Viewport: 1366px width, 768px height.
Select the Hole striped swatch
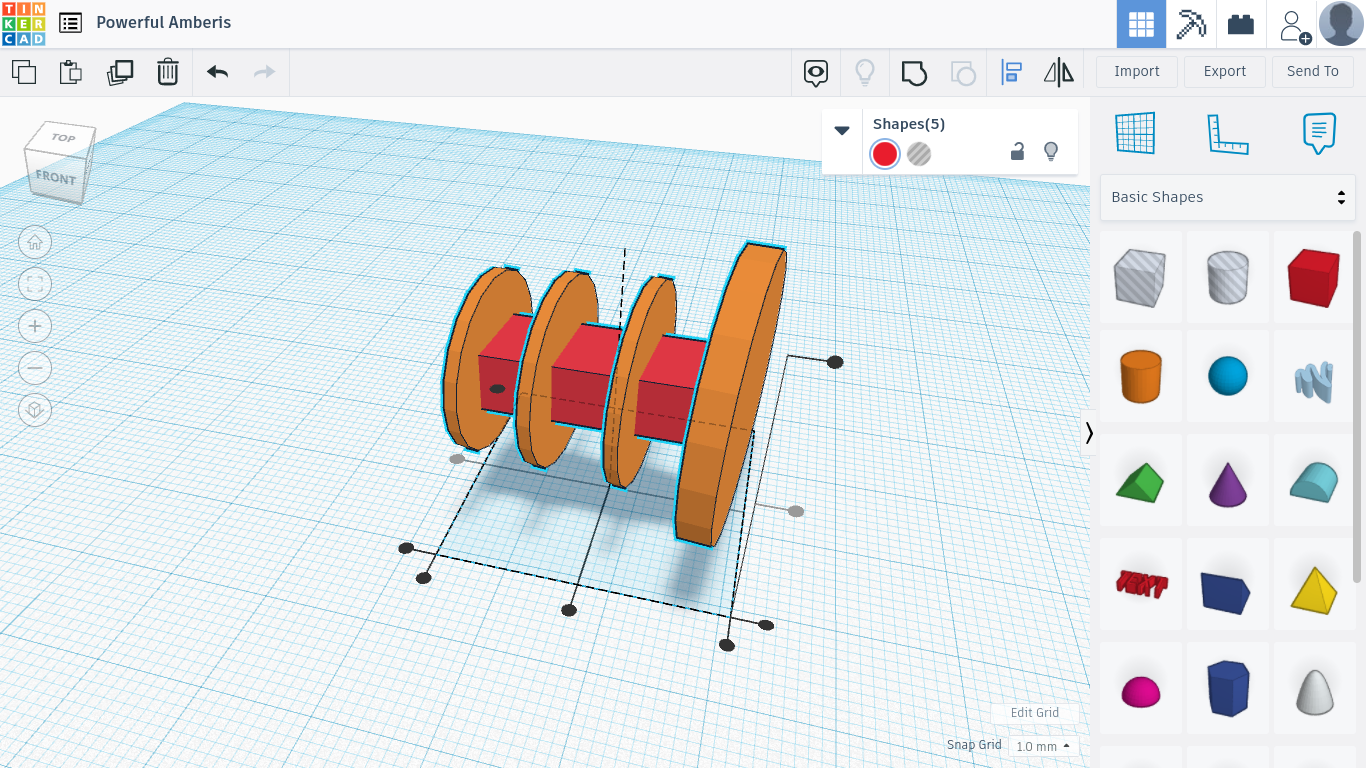[x=919, y=154]
